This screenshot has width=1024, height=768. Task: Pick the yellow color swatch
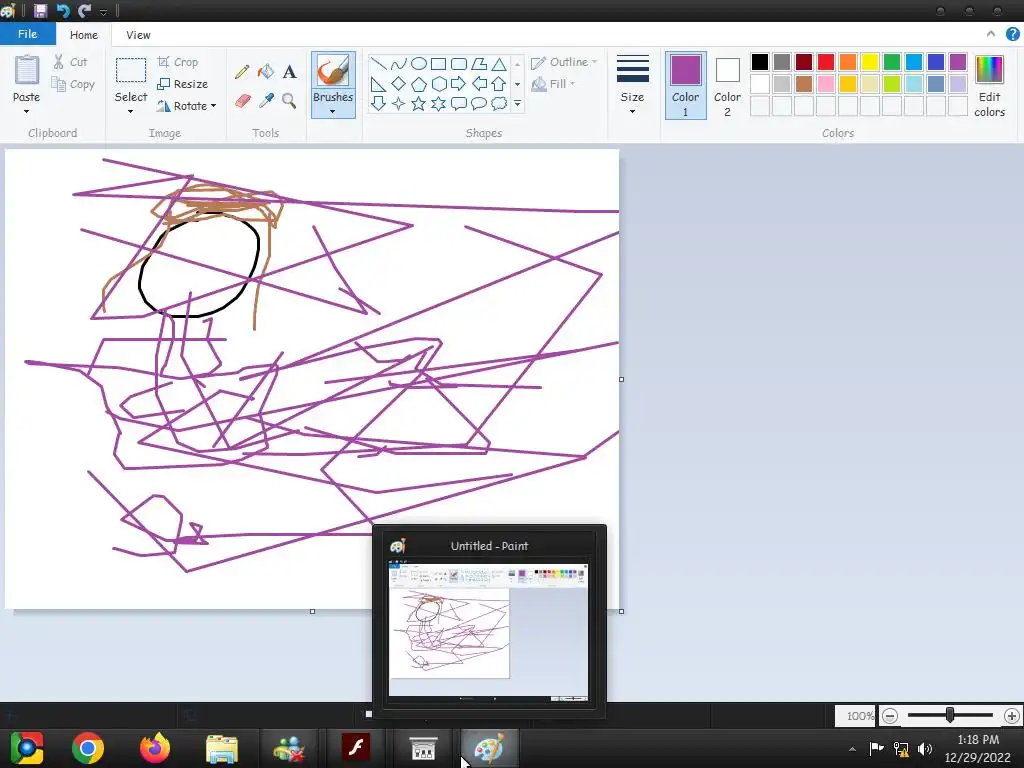point(870,62)
